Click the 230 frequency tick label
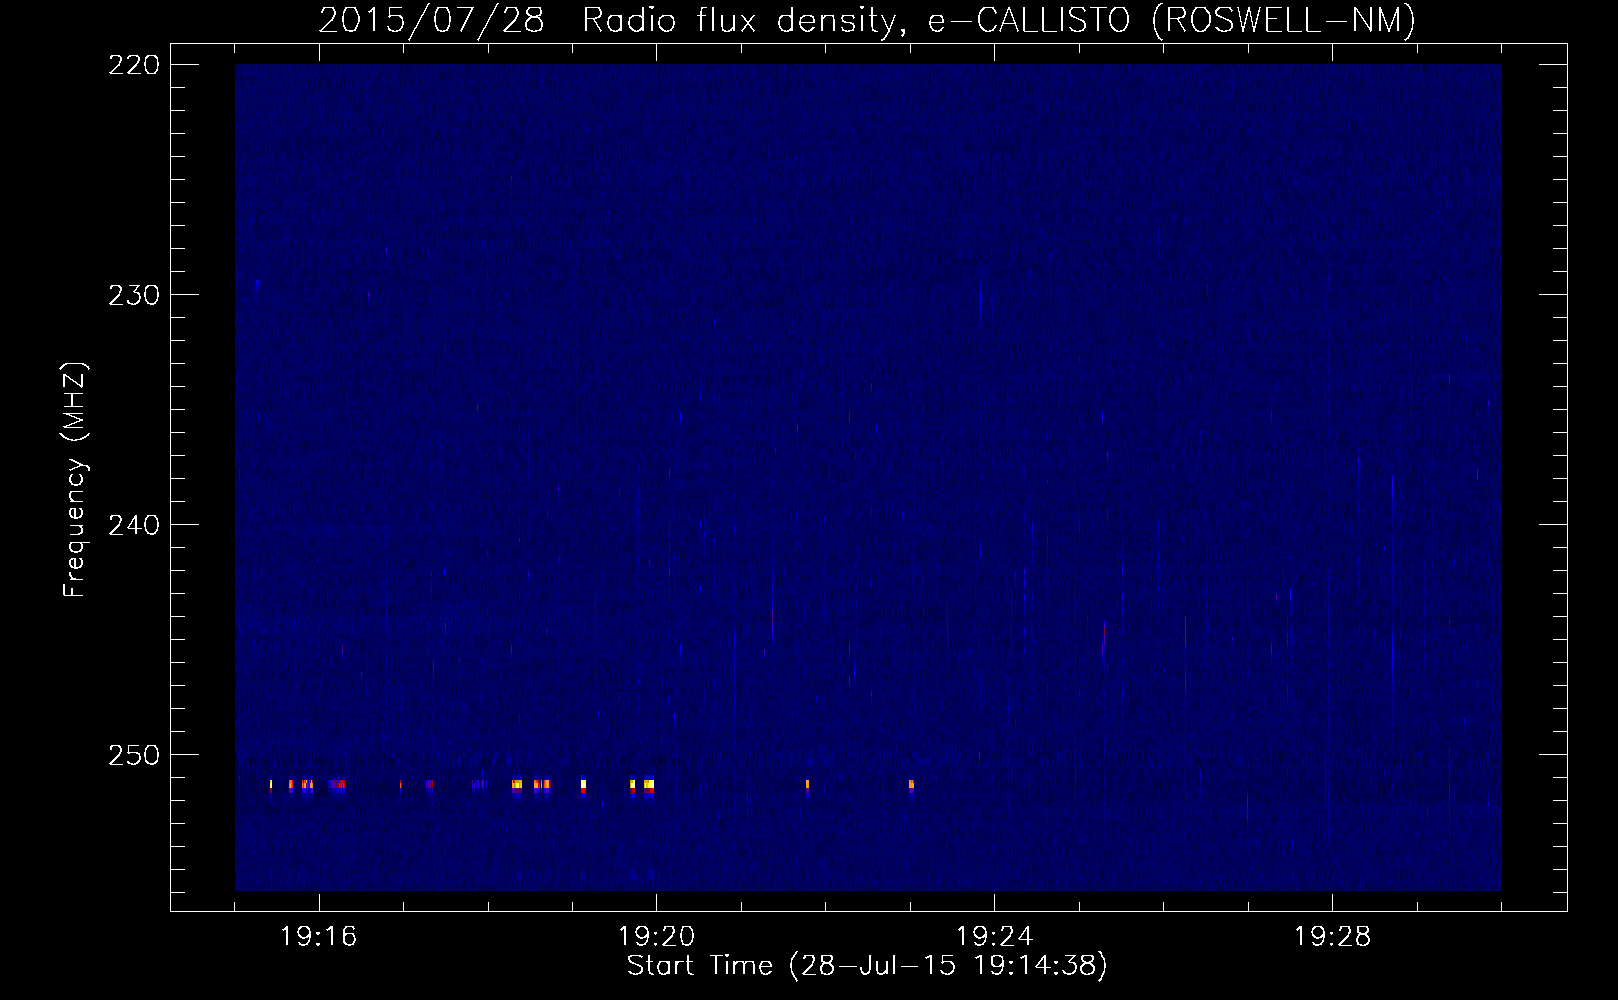Viewport: 1618px width, 1000px height. 132,294
